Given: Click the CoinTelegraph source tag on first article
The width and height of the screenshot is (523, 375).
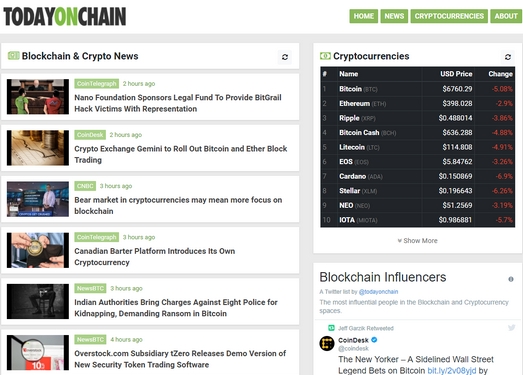Looking at the screenshot, I should 96,83.
